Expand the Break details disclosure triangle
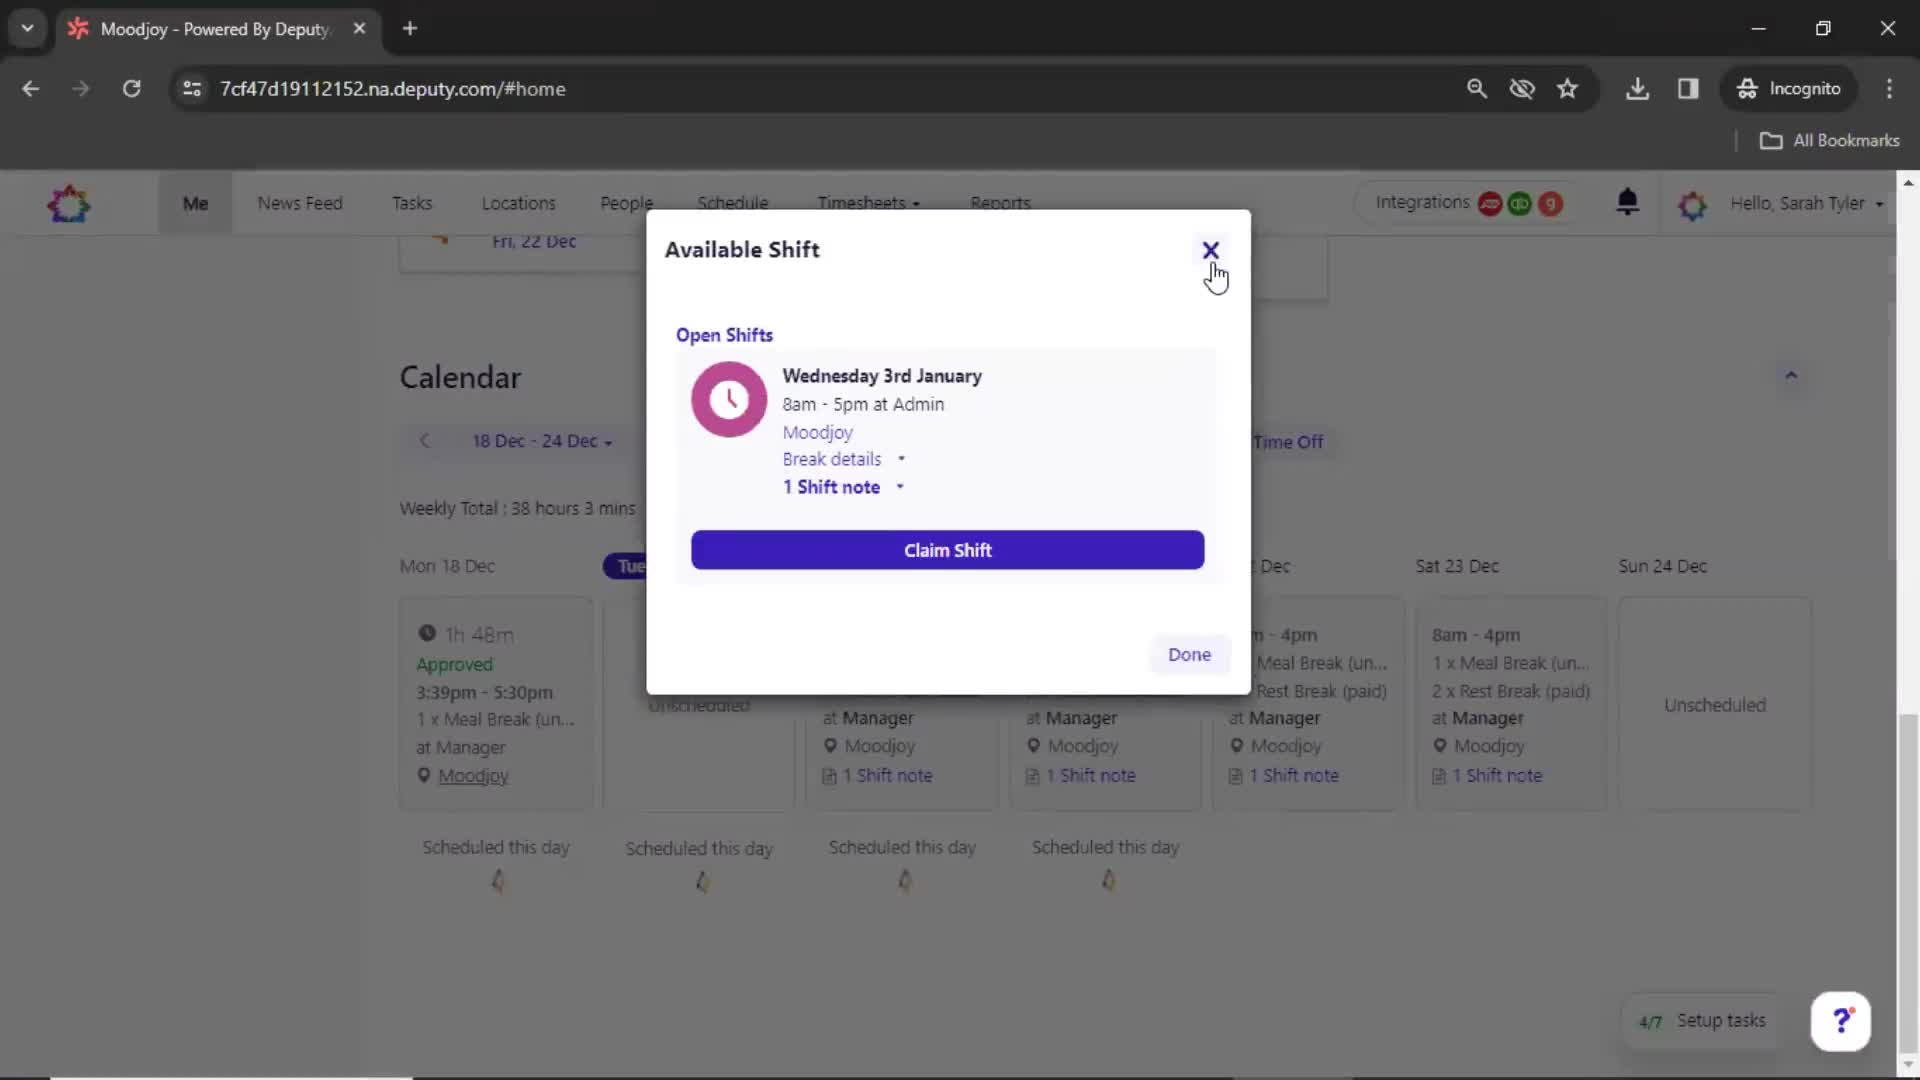1920x1080 pixels. (902, 459)
